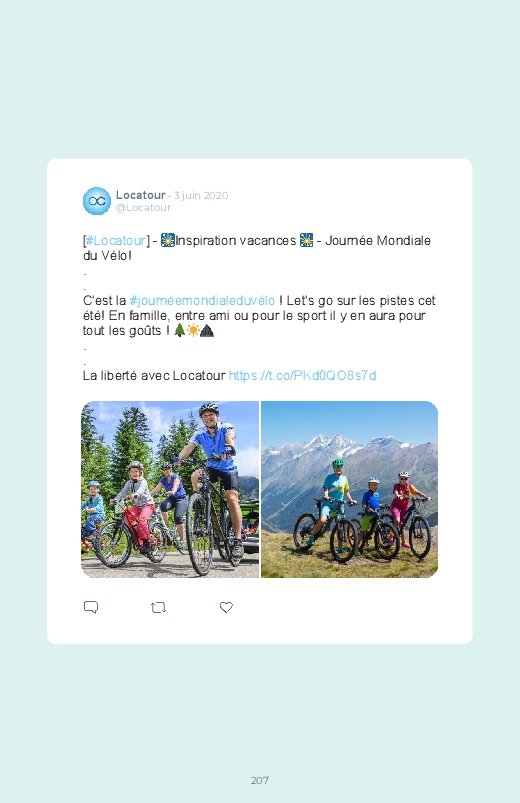Open the #Locatour hashtag
Image resolution: width=520 pixels, height=803 pixels.
[x=116, y=240]
